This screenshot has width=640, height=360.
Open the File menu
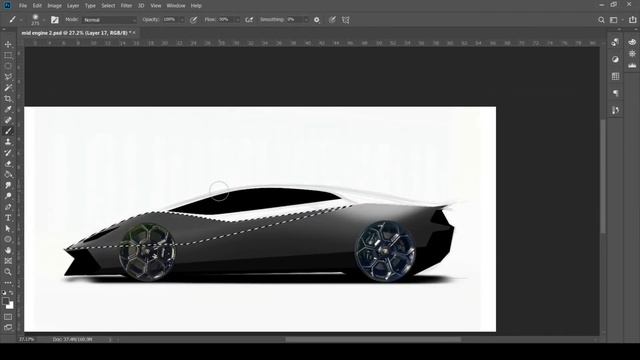(x=23, y=6)
